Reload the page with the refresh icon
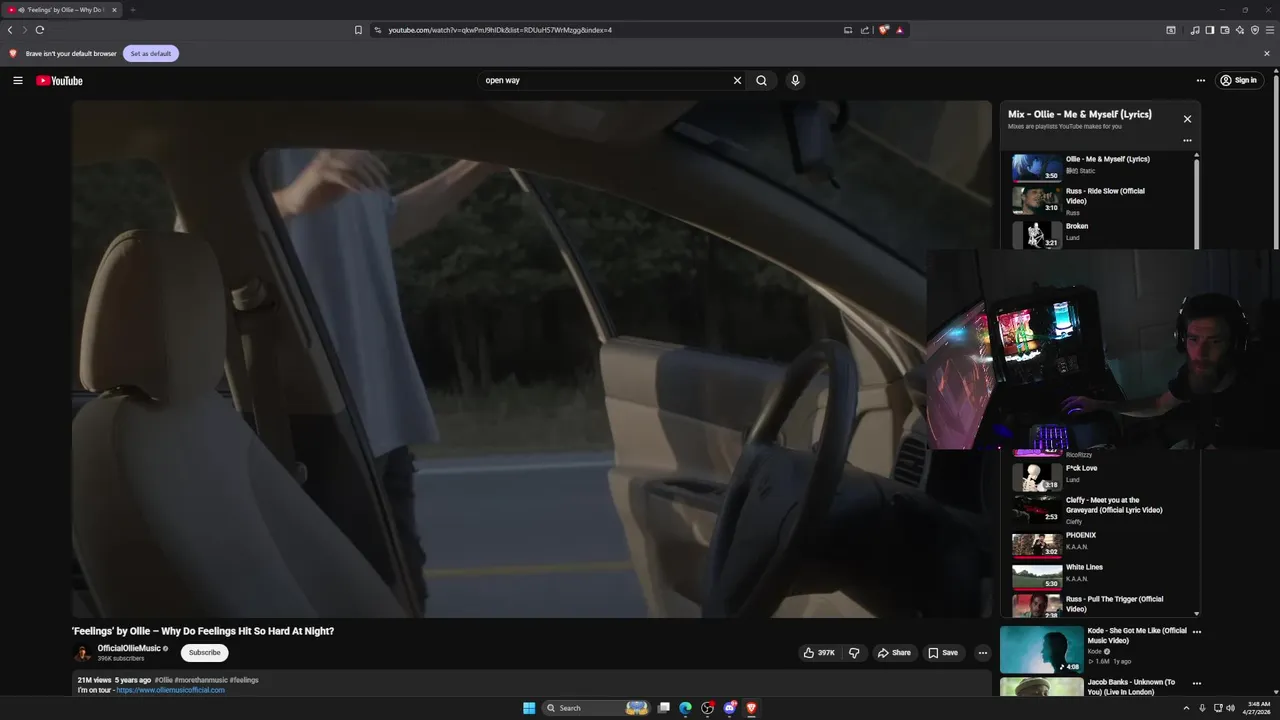Screen dimensions: 1280x720 tap(40, 30)
